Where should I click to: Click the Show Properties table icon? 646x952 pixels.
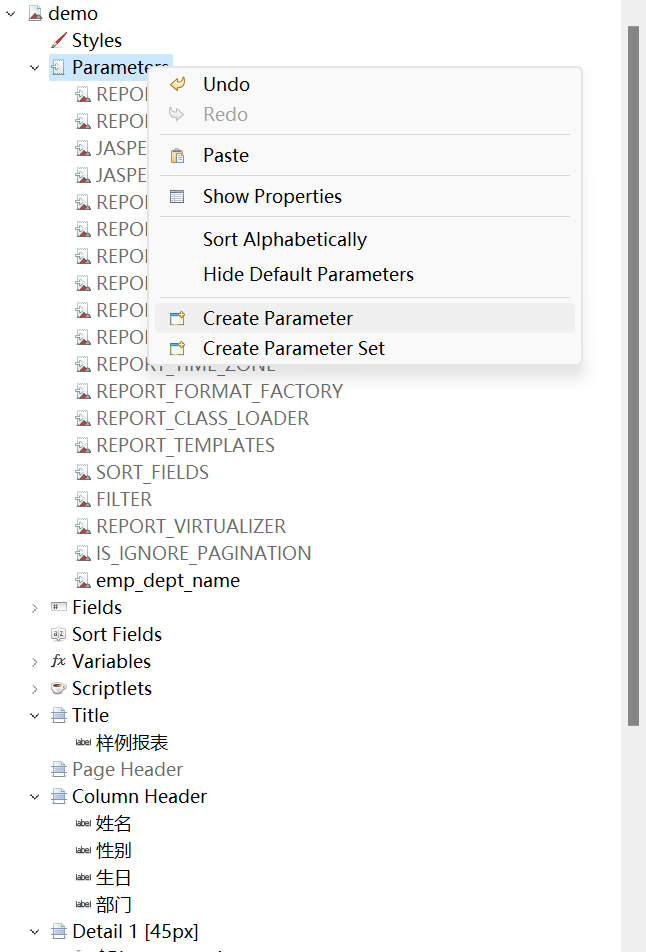[177, 197]
